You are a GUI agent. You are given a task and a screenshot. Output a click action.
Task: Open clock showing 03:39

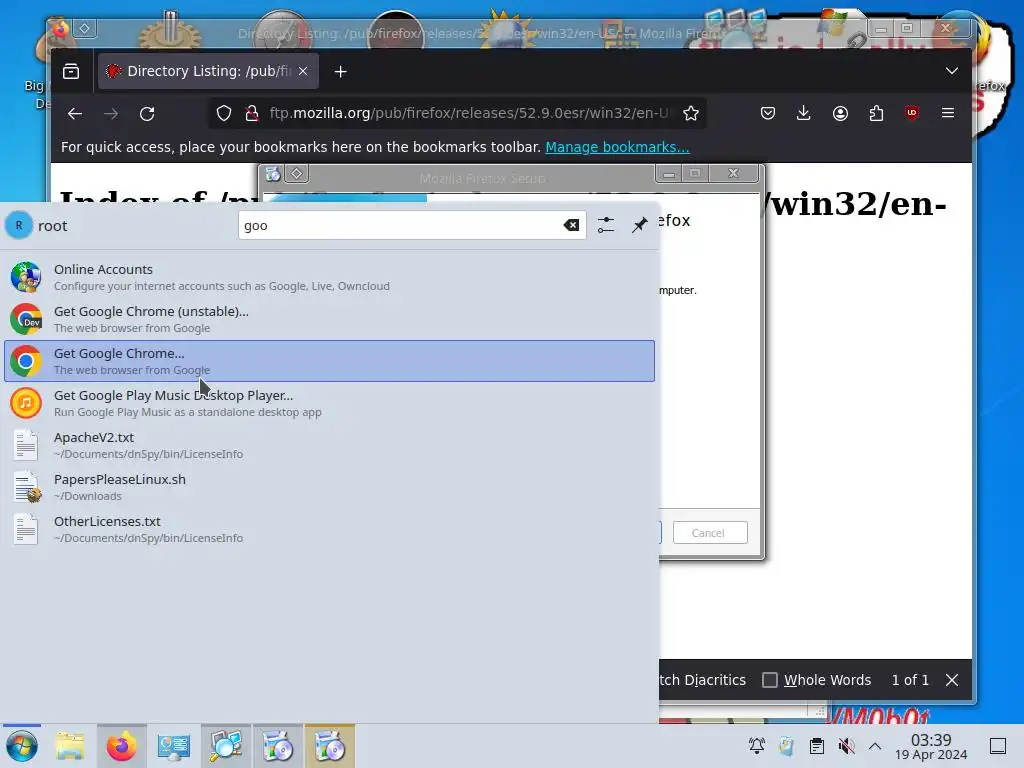tap(931, 746)
